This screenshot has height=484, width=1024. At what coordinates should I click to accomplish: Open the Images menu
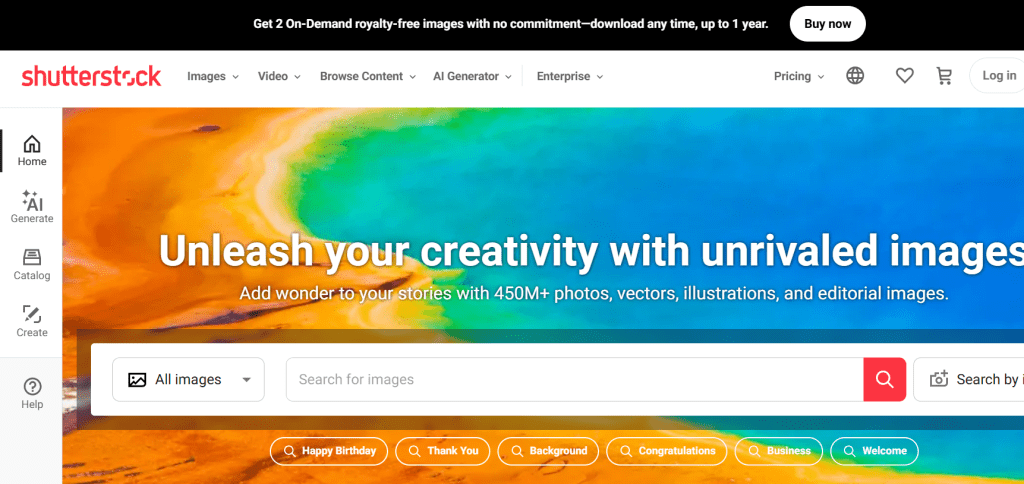[213, 76]
